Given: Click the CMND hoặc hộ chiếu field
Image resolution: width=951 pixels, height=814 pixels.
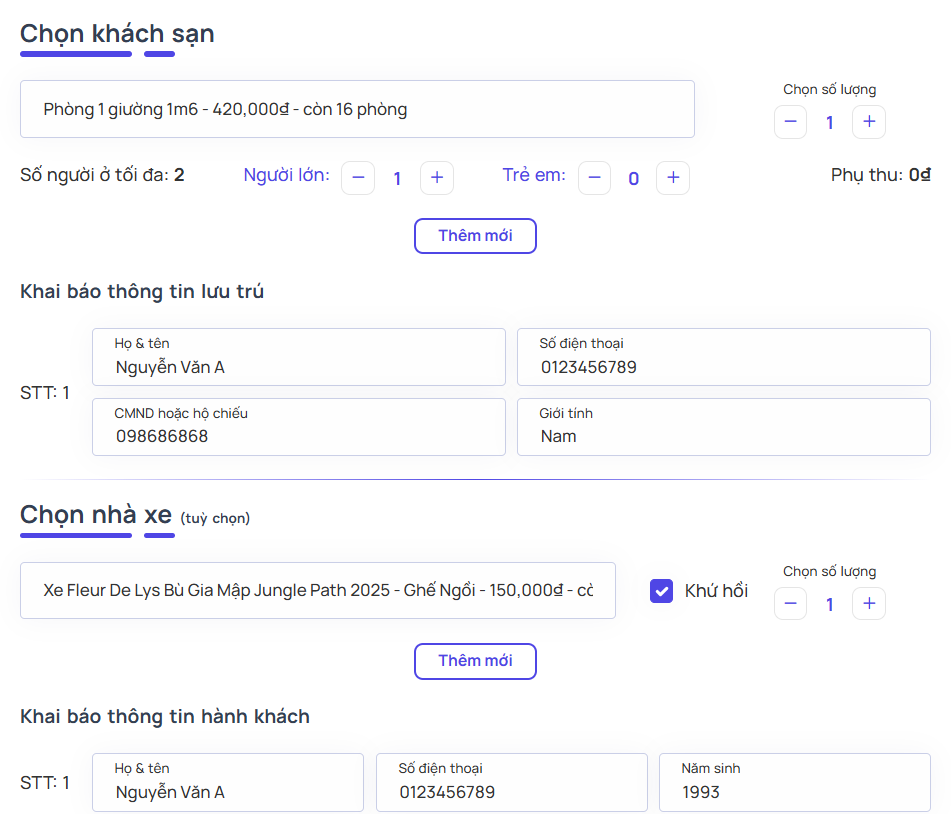Looking at the screenshot, I should click(x=298, y=427).
